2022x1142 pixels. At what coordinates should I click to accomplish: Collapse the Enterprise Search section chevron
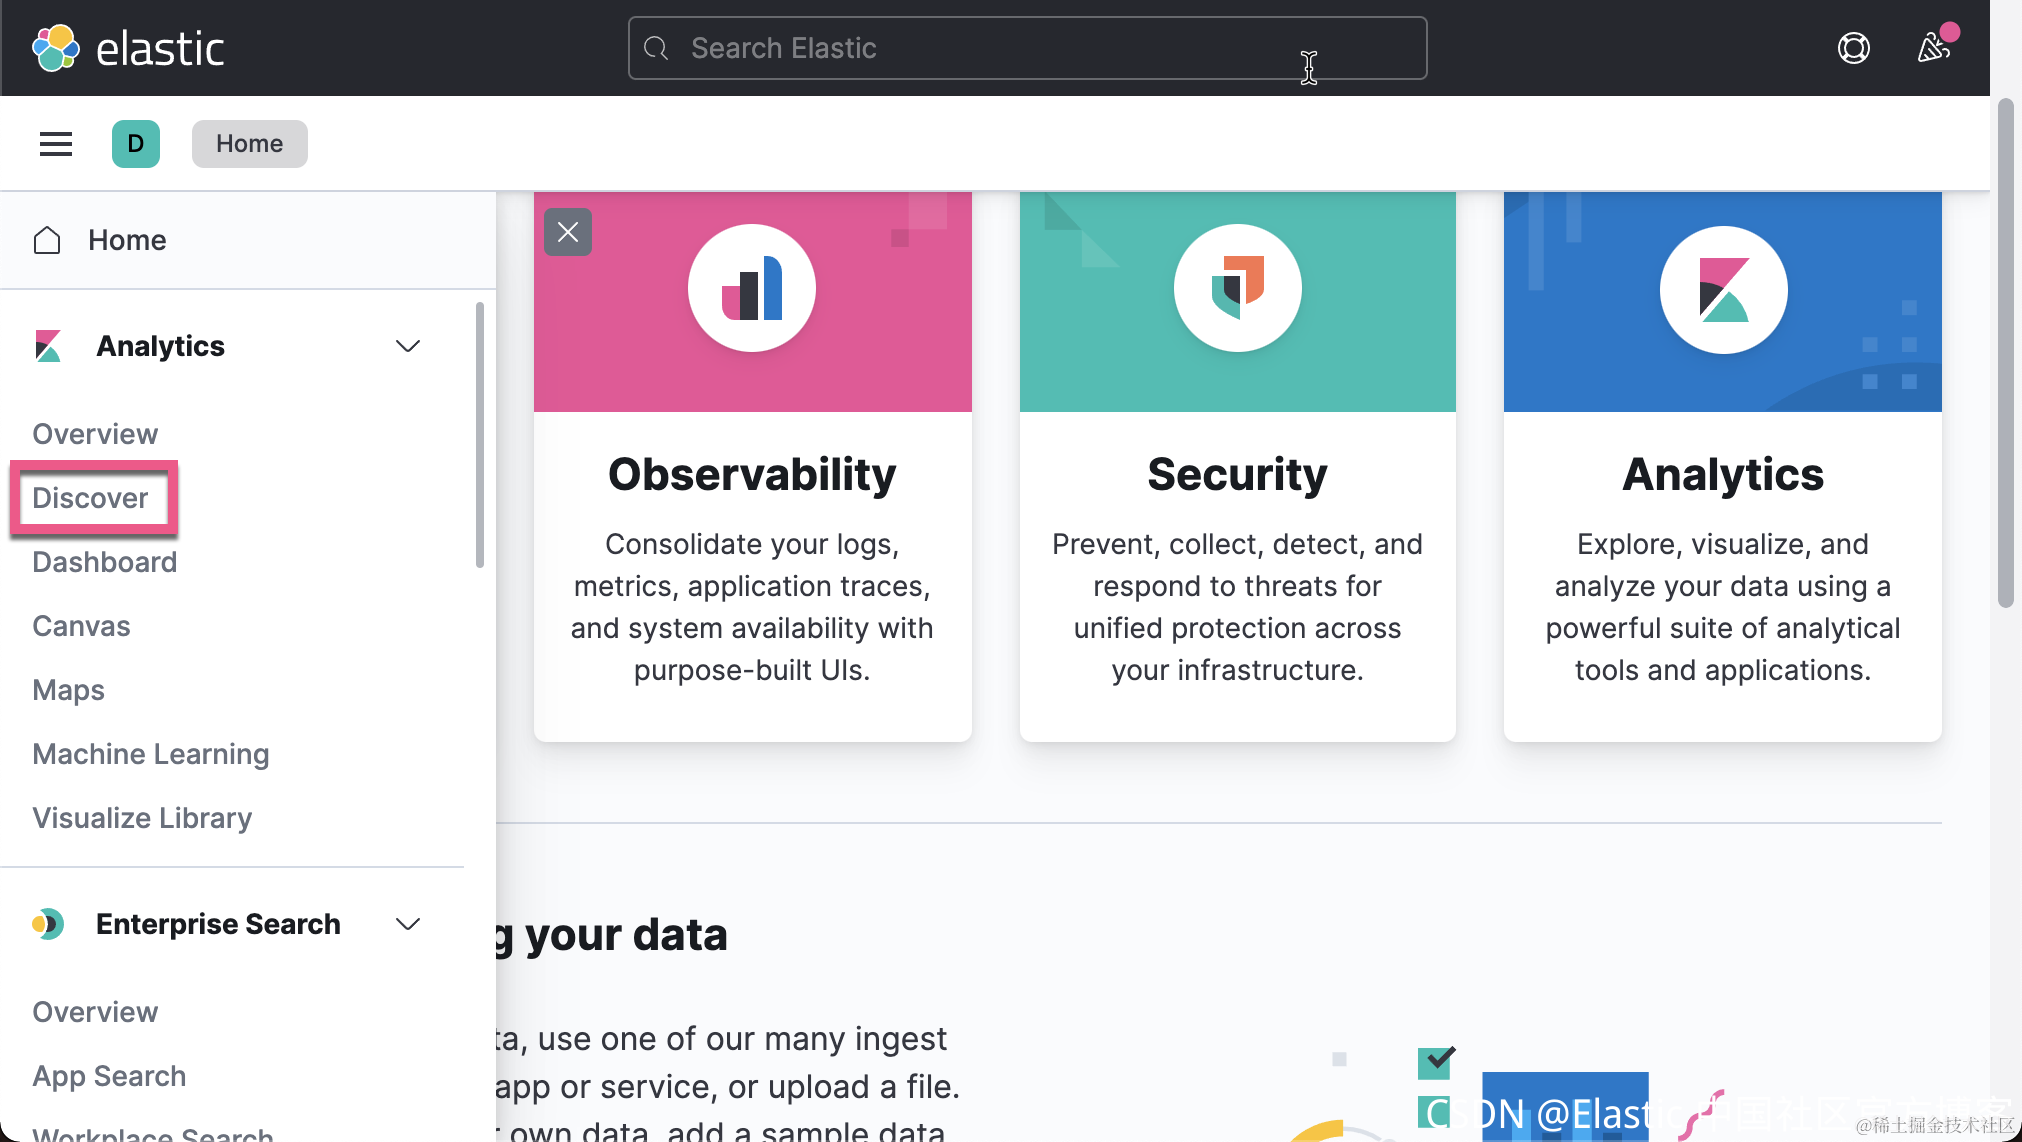pyautogui.click(x=407, y=924)
